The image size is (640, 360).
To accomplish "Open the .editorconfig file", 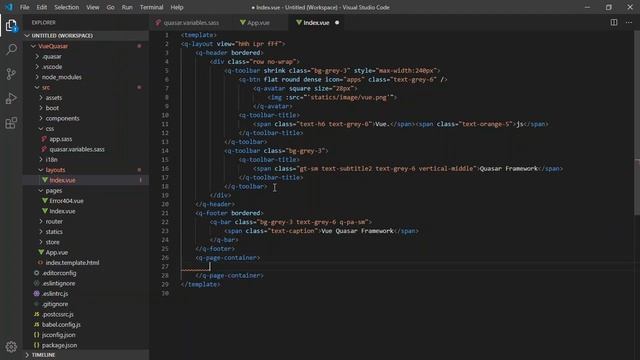I will (86, 273).
